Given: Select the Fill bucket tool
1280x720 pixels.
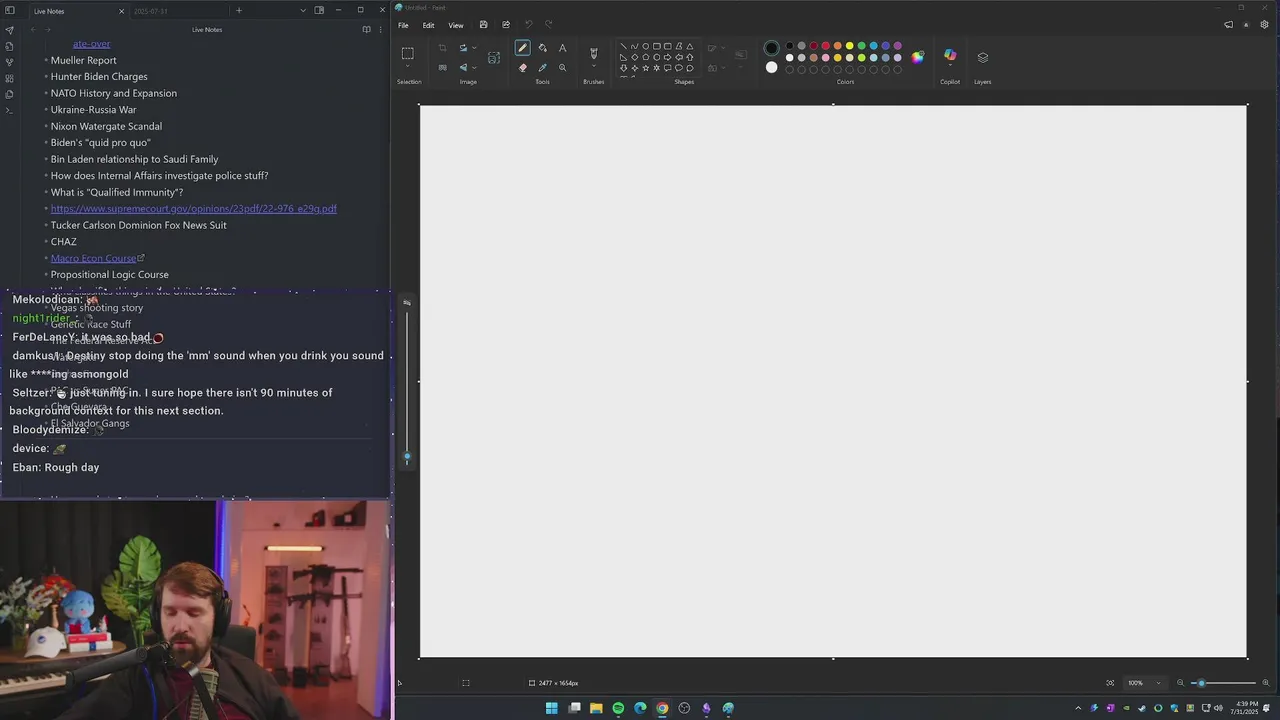Looking at the screenshot, I should pyautogui.click(x=542, y=48).
